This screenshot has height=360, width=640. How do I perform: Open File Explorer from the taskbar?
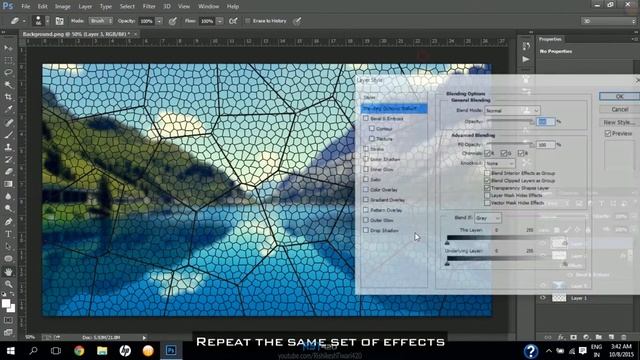(102, 351)
